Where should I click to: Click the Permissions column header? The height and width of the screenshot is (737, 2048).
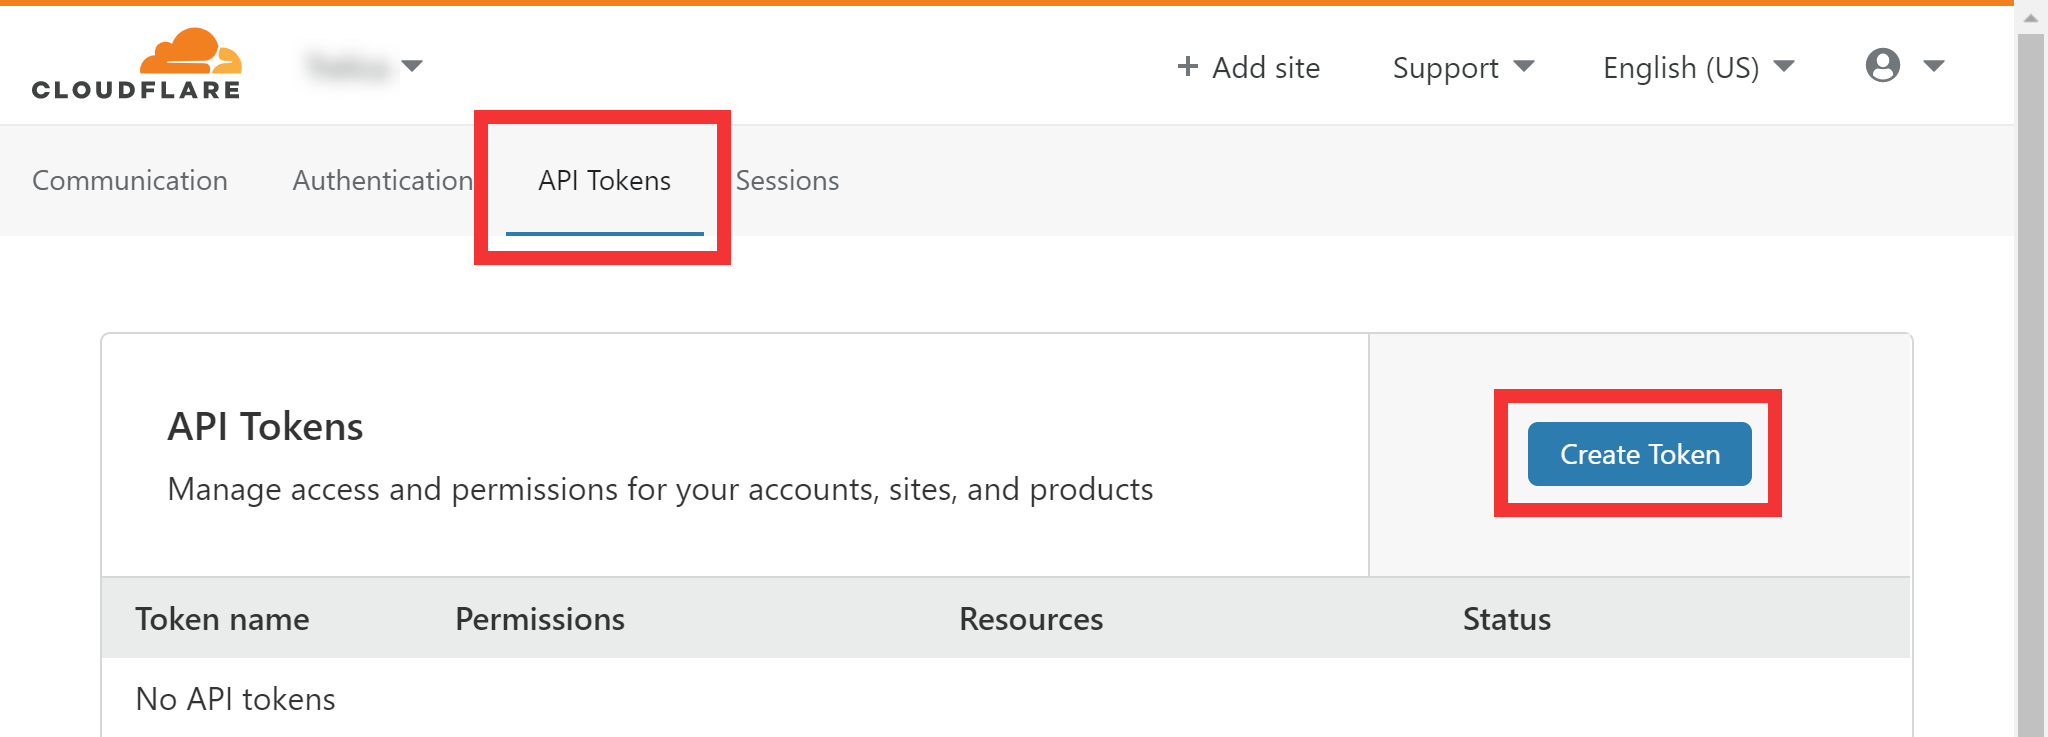pyautogui.click(x=540, y=619)
